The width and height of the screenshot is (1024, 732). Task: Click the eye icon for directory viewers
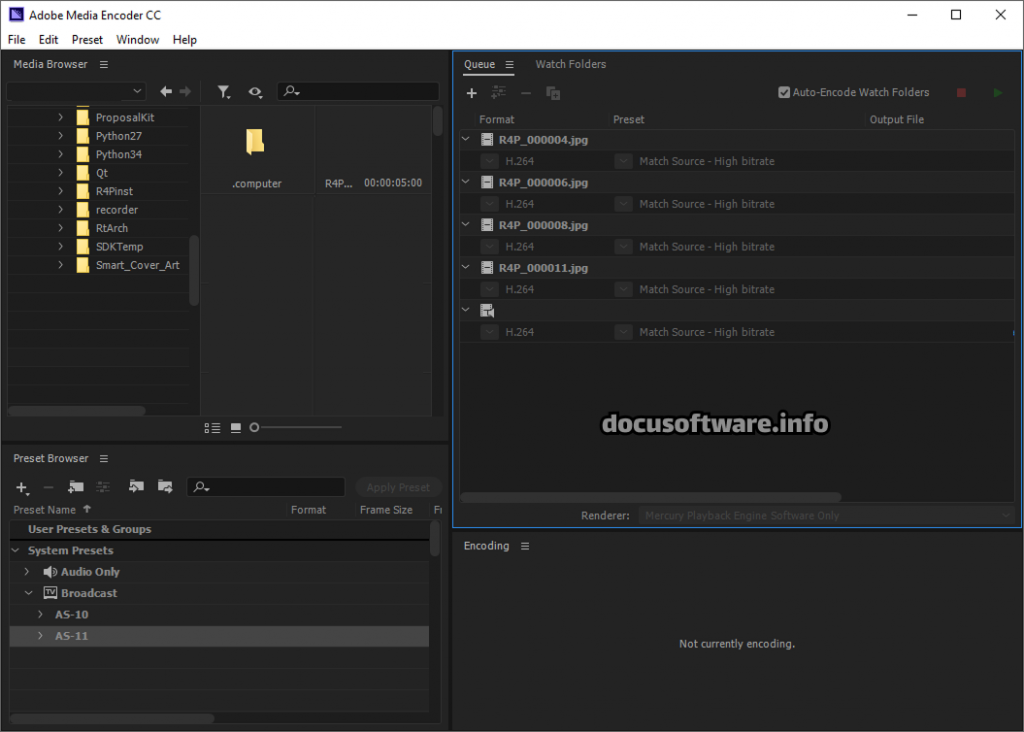tap(256, 92)
